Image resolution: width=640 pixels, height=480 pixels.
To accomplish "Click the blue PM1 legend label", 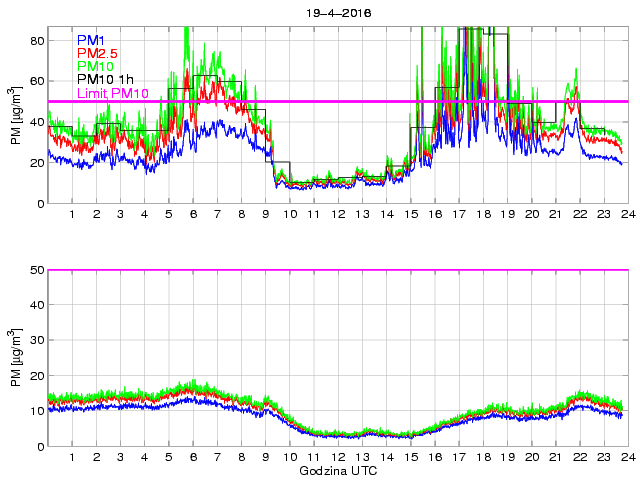I will click(90, 40).
